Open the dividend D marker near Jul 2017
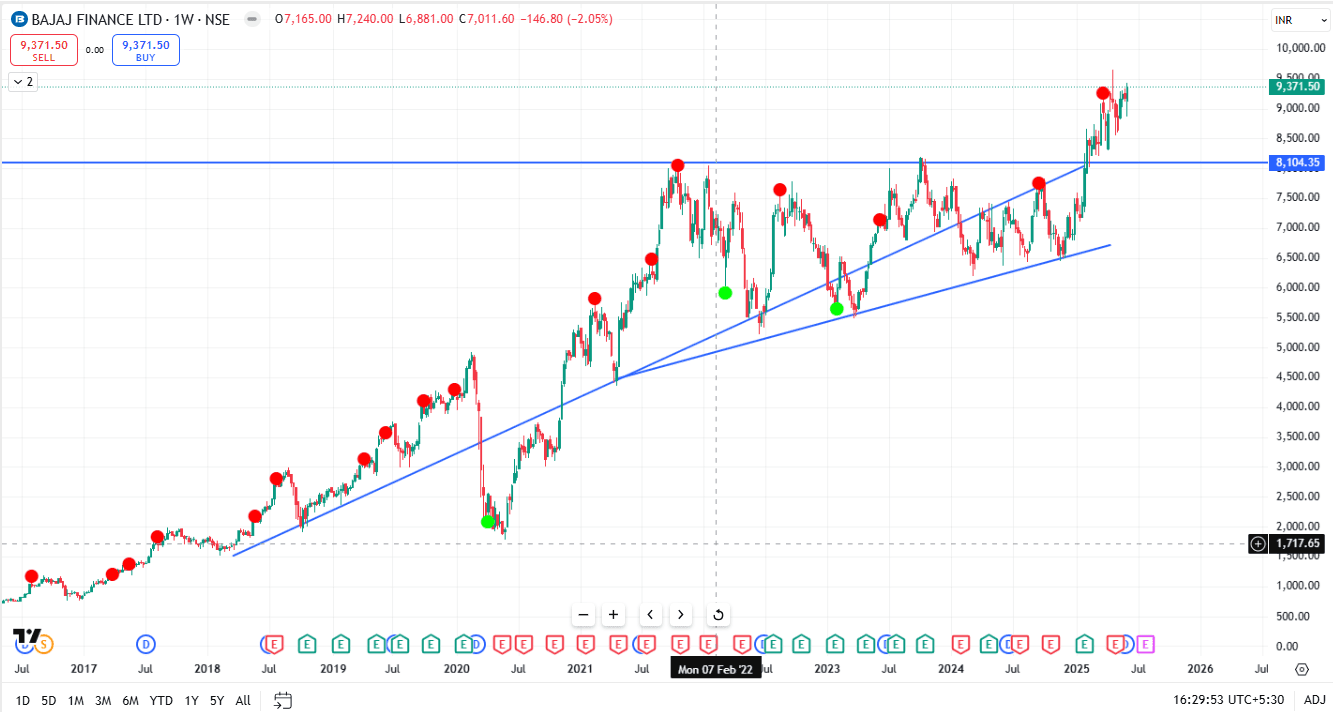Screen dimensions: 1333x712 pos(146,644)
